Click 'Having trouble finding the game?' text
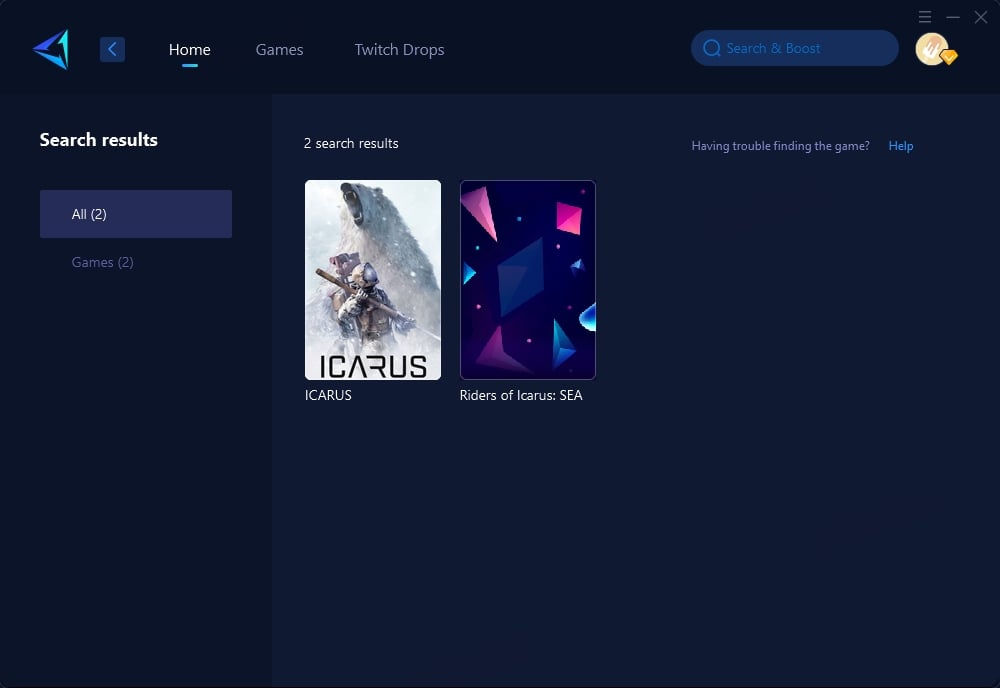1000x688 pixels. 780,146
